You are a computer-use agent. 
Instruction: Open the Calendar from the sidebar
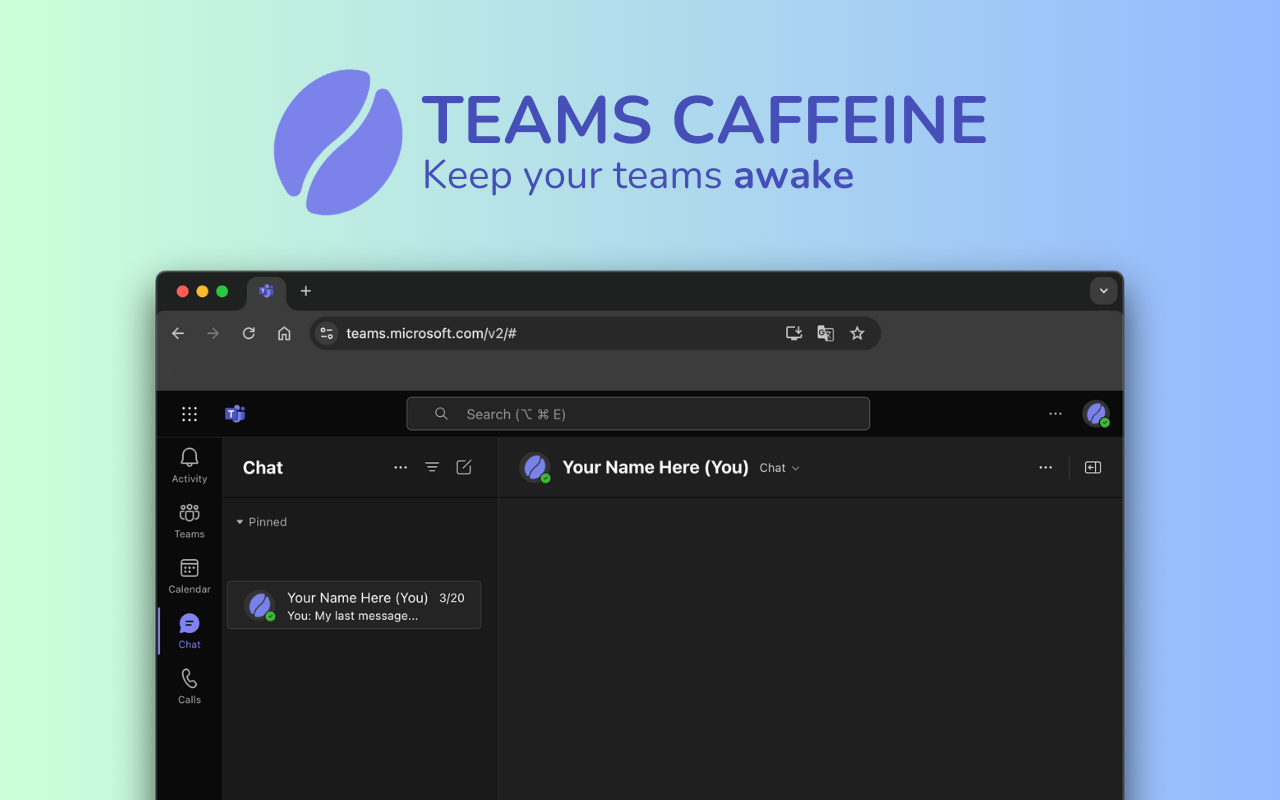[189, 575]
